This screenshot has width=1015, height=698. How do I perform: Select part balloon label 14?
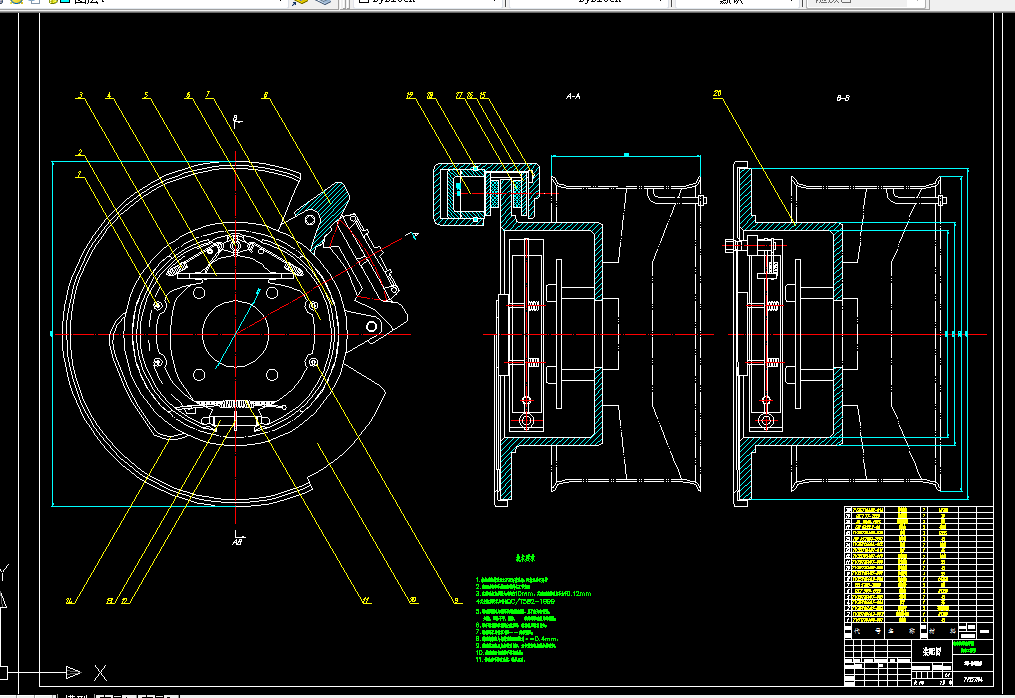tap(70, 601)
